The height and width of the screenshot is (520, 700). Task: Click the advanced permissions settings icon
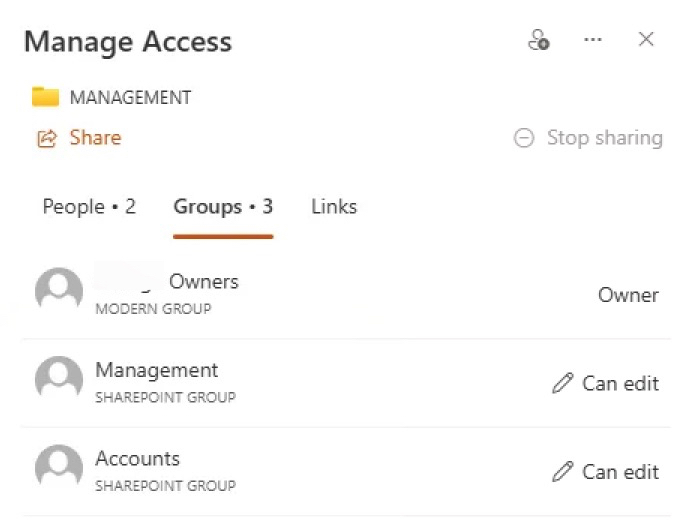coord(538,41)
